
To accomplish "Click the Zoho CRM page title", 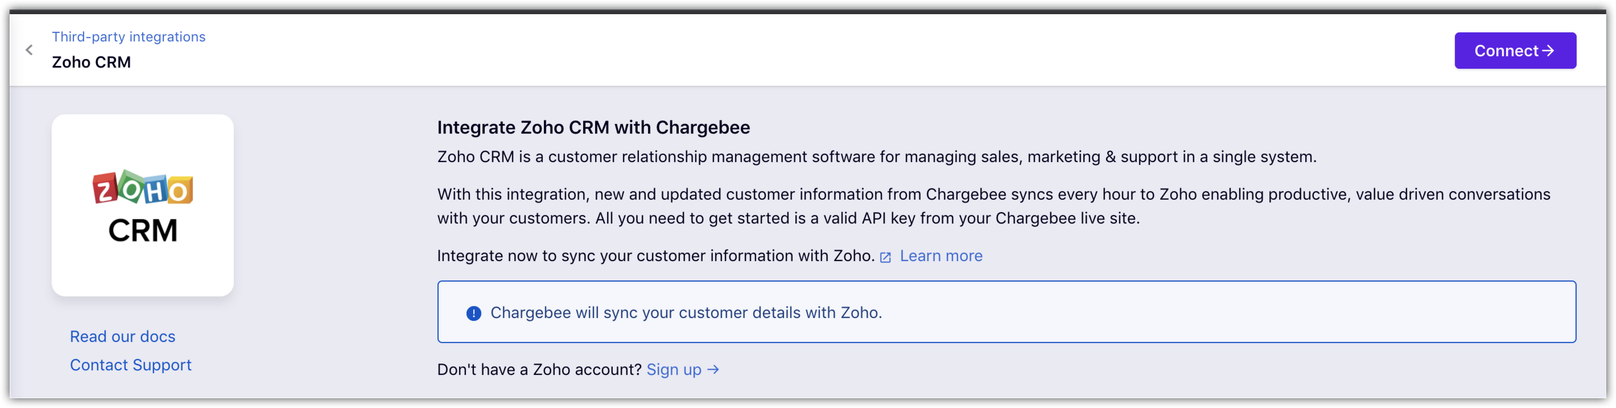I will (x=91, y=62).
